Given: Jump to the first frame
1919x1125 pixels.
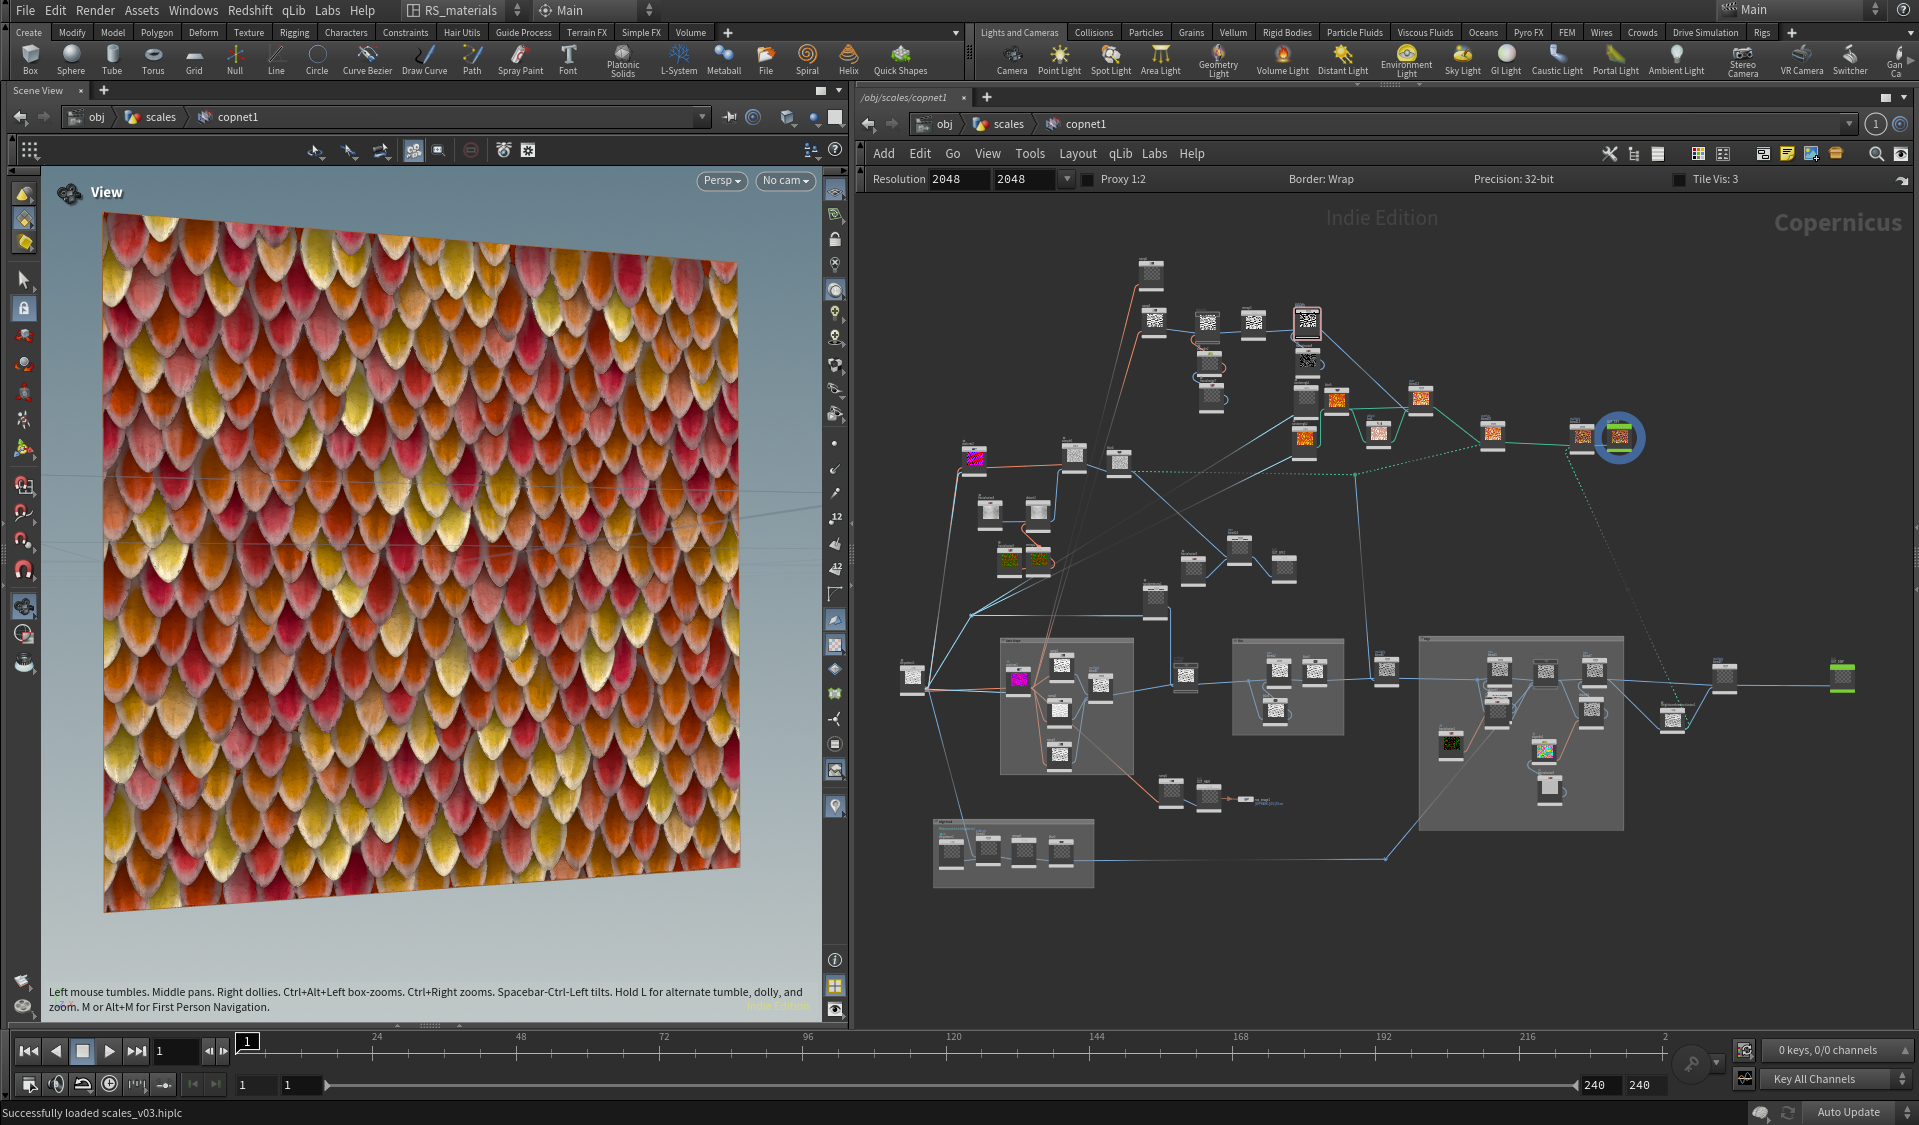Looking at the screenshot, I should 29,1051.
